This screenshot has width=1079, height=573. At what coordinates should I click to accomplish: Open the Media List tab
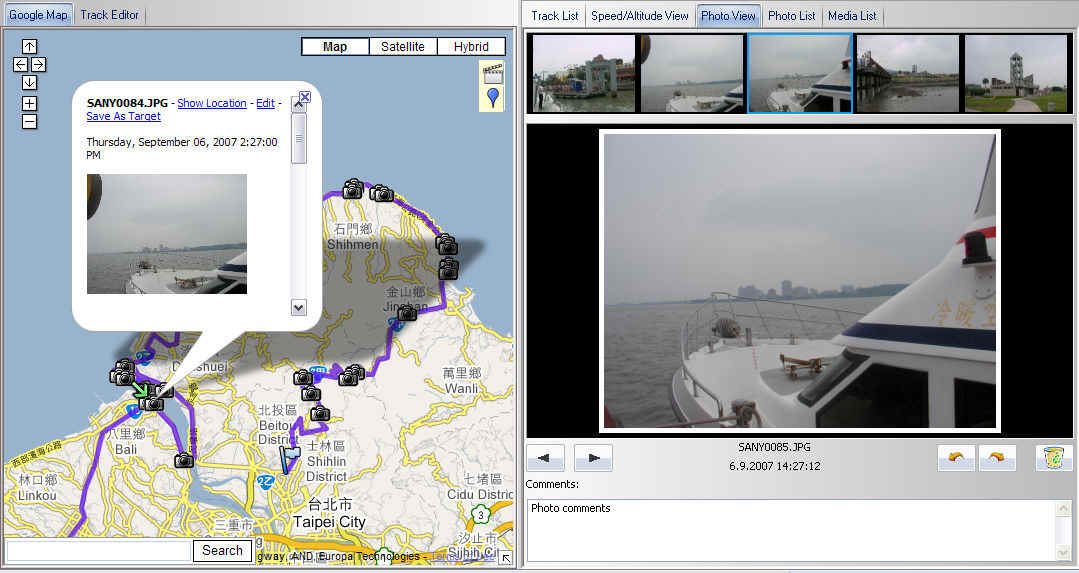pos(852,15)
